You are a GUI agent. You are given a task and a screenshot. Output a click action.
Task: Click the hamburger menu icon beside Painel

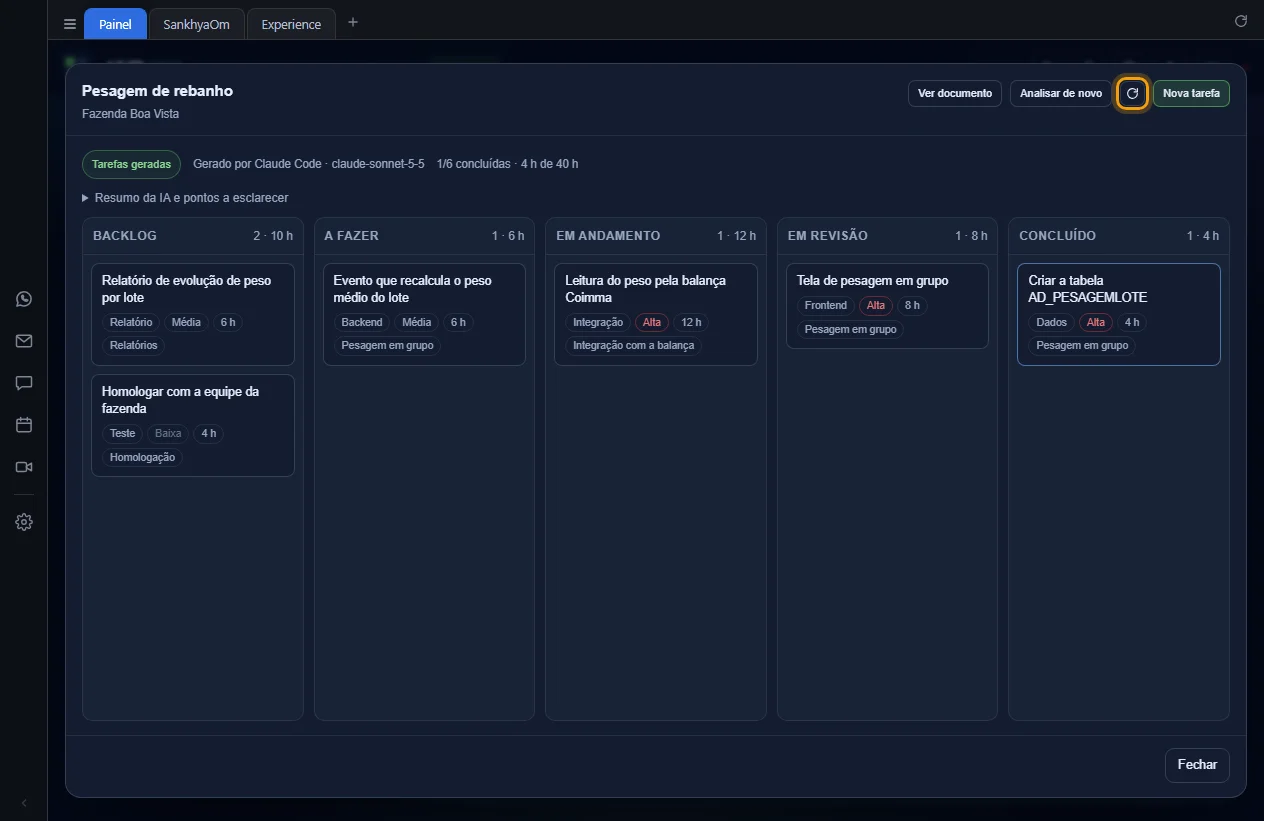click(70, 24)
